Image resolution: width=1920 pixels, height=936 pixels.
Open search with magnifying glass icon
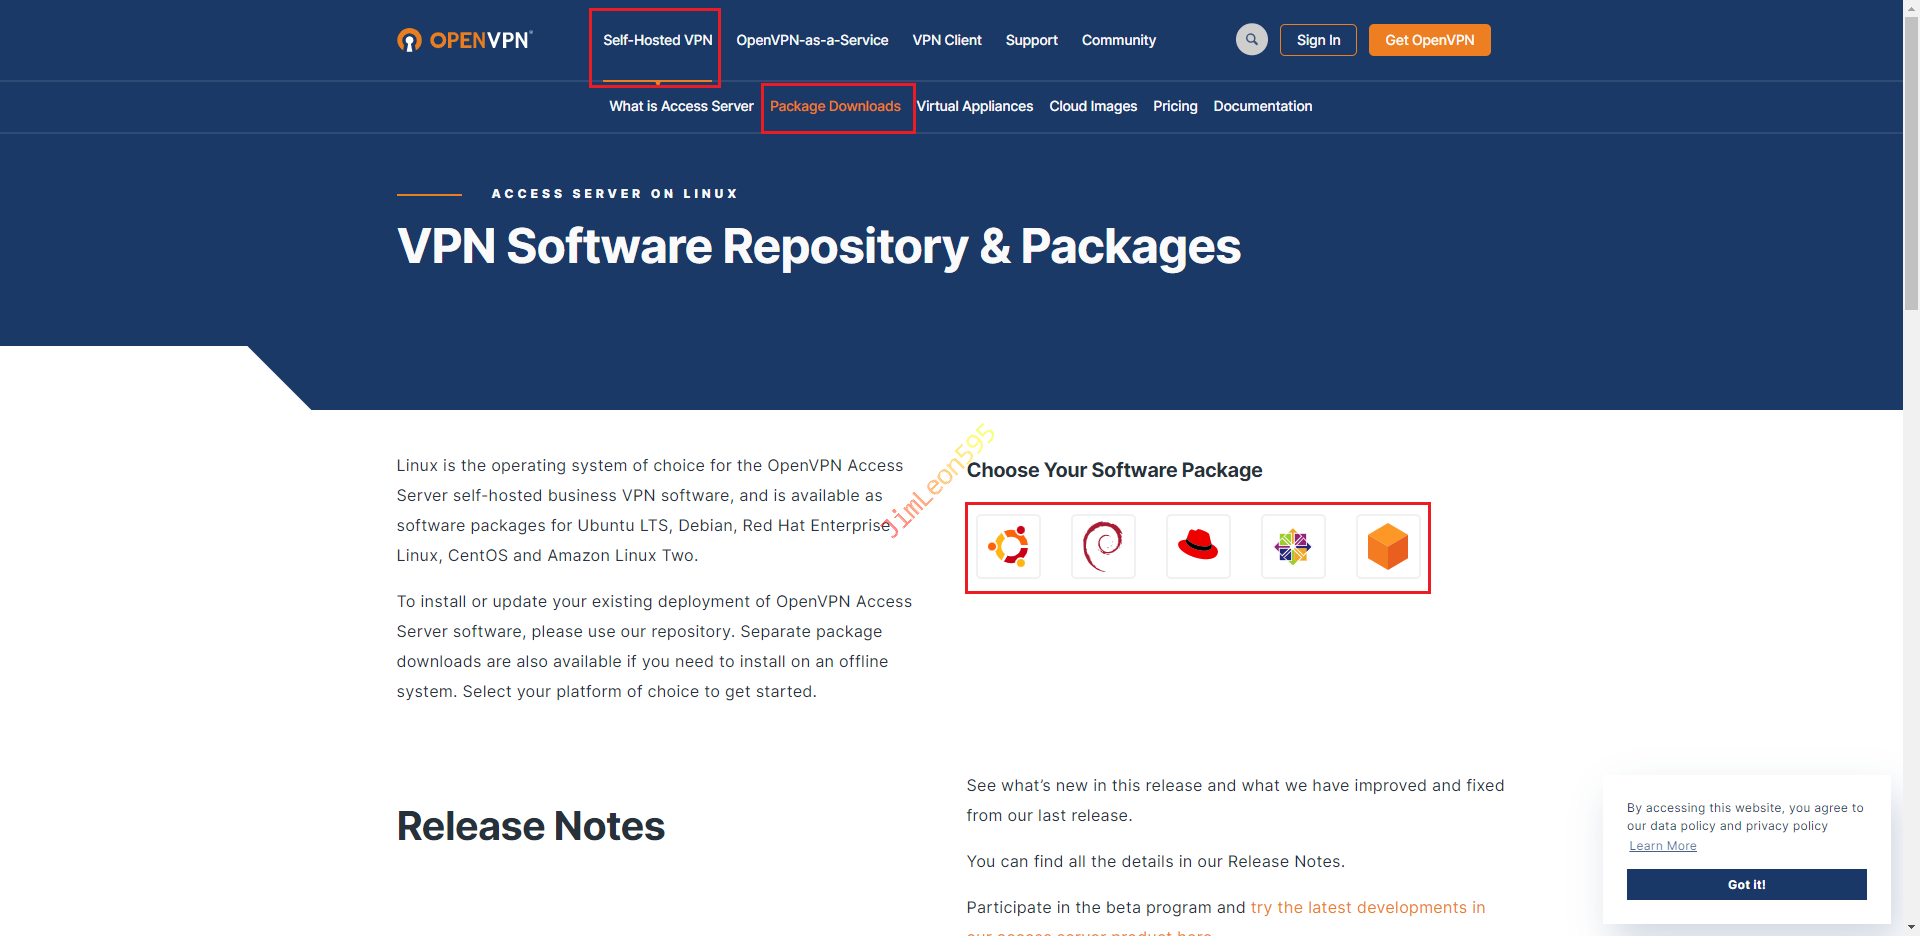1251,40
